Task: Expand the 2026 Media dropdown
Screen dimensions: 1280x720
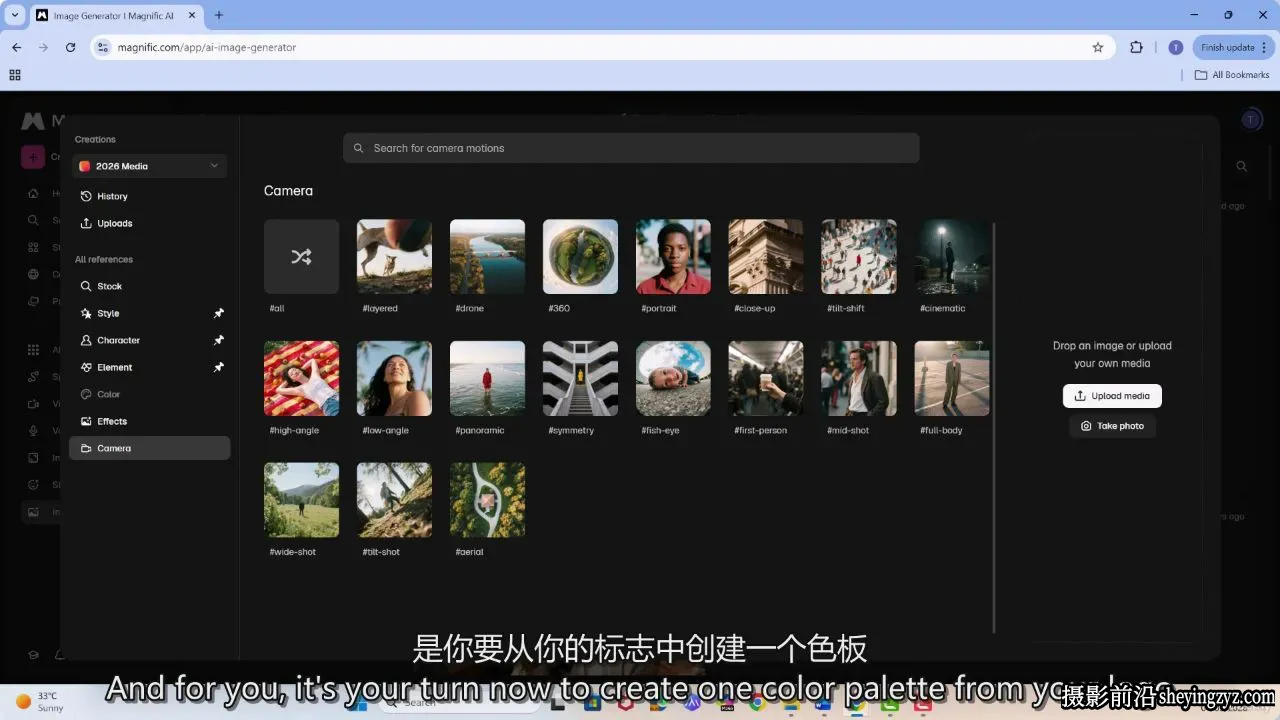Action: [149, 166]
